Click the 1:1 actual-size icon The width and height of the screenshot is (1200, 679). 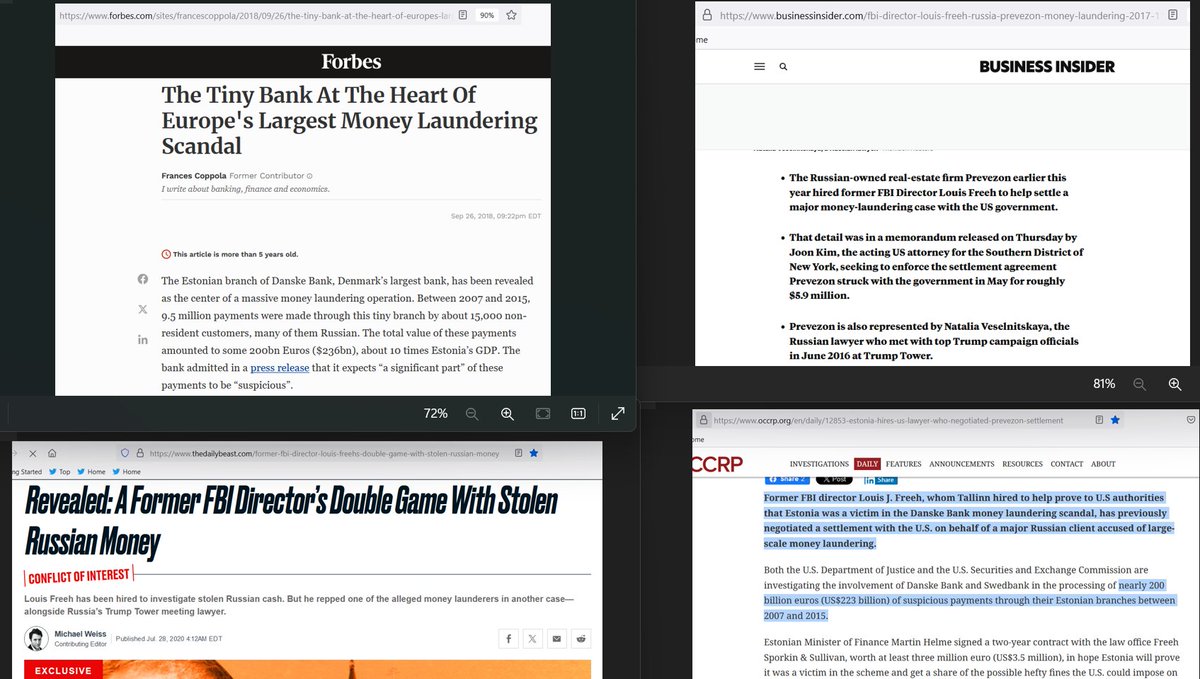pyautogui.click(x=578, y=413)
